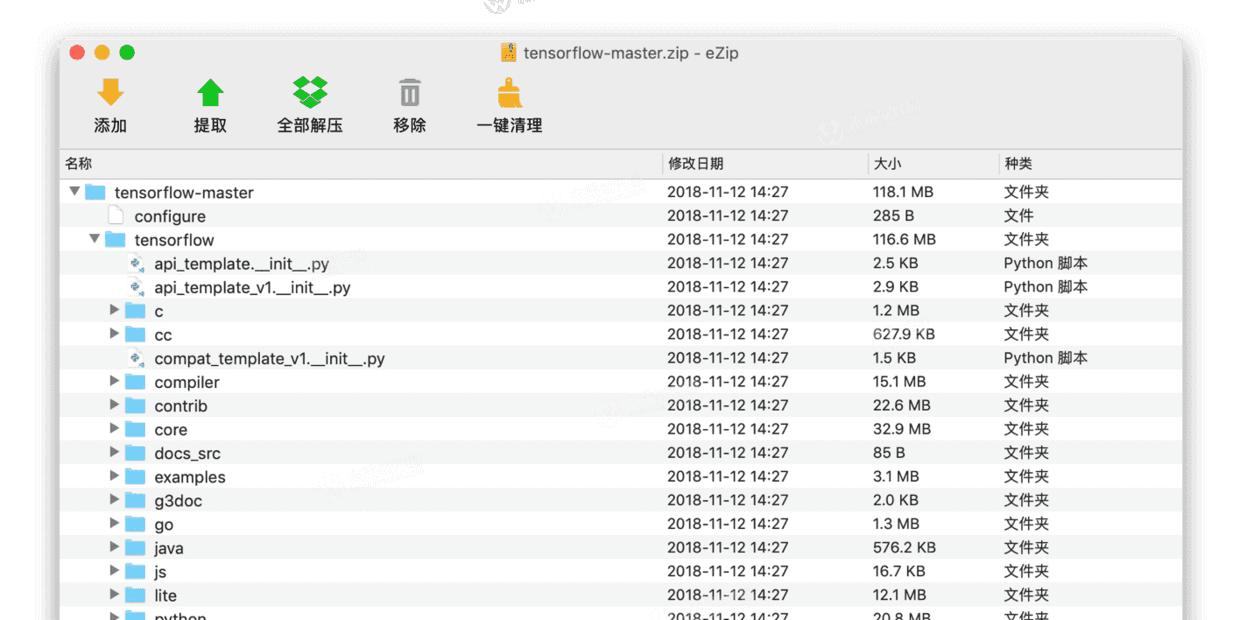1240x620 pixels.
Task: Click the Add (添加) toolbar icon
Action: 110,93
